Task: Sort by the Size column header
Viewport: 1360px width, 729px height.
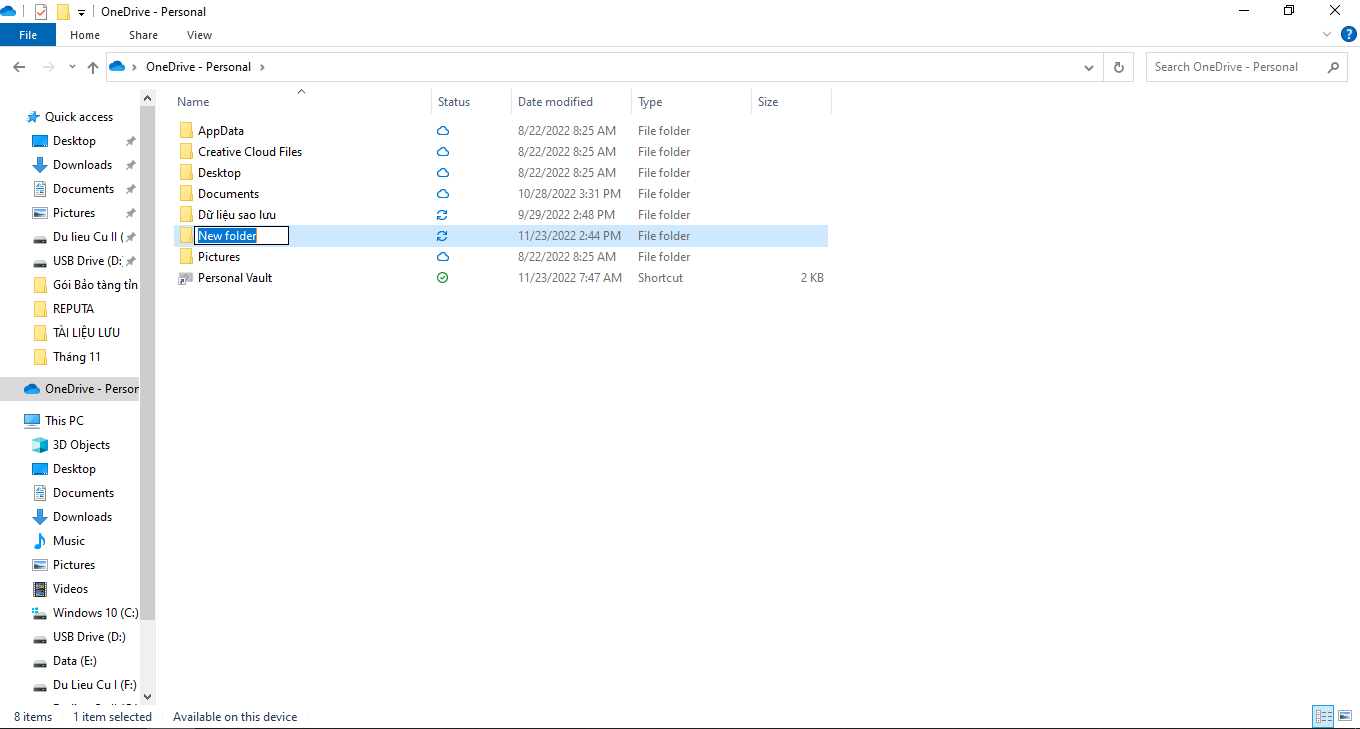Action: pyautogui.click(x=768, y=102)
